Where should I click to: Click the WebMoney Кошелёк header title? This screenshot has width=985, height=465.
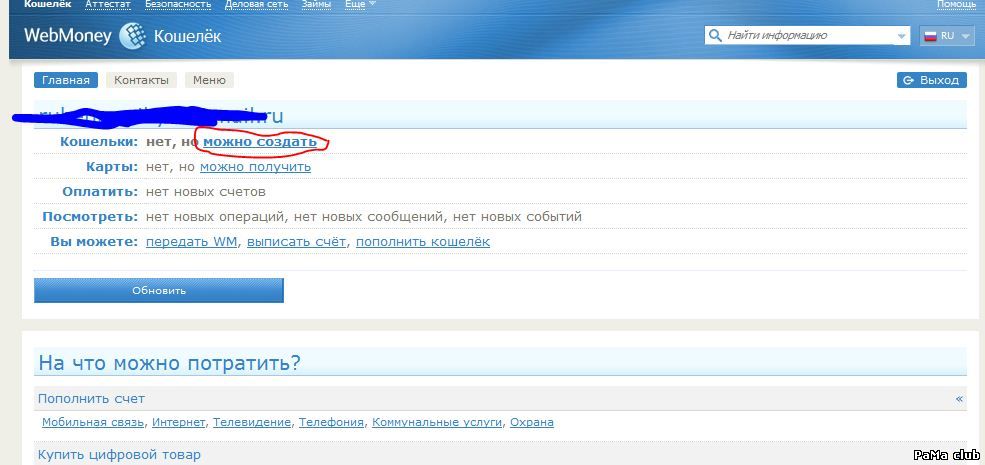[x=122, y=36]
